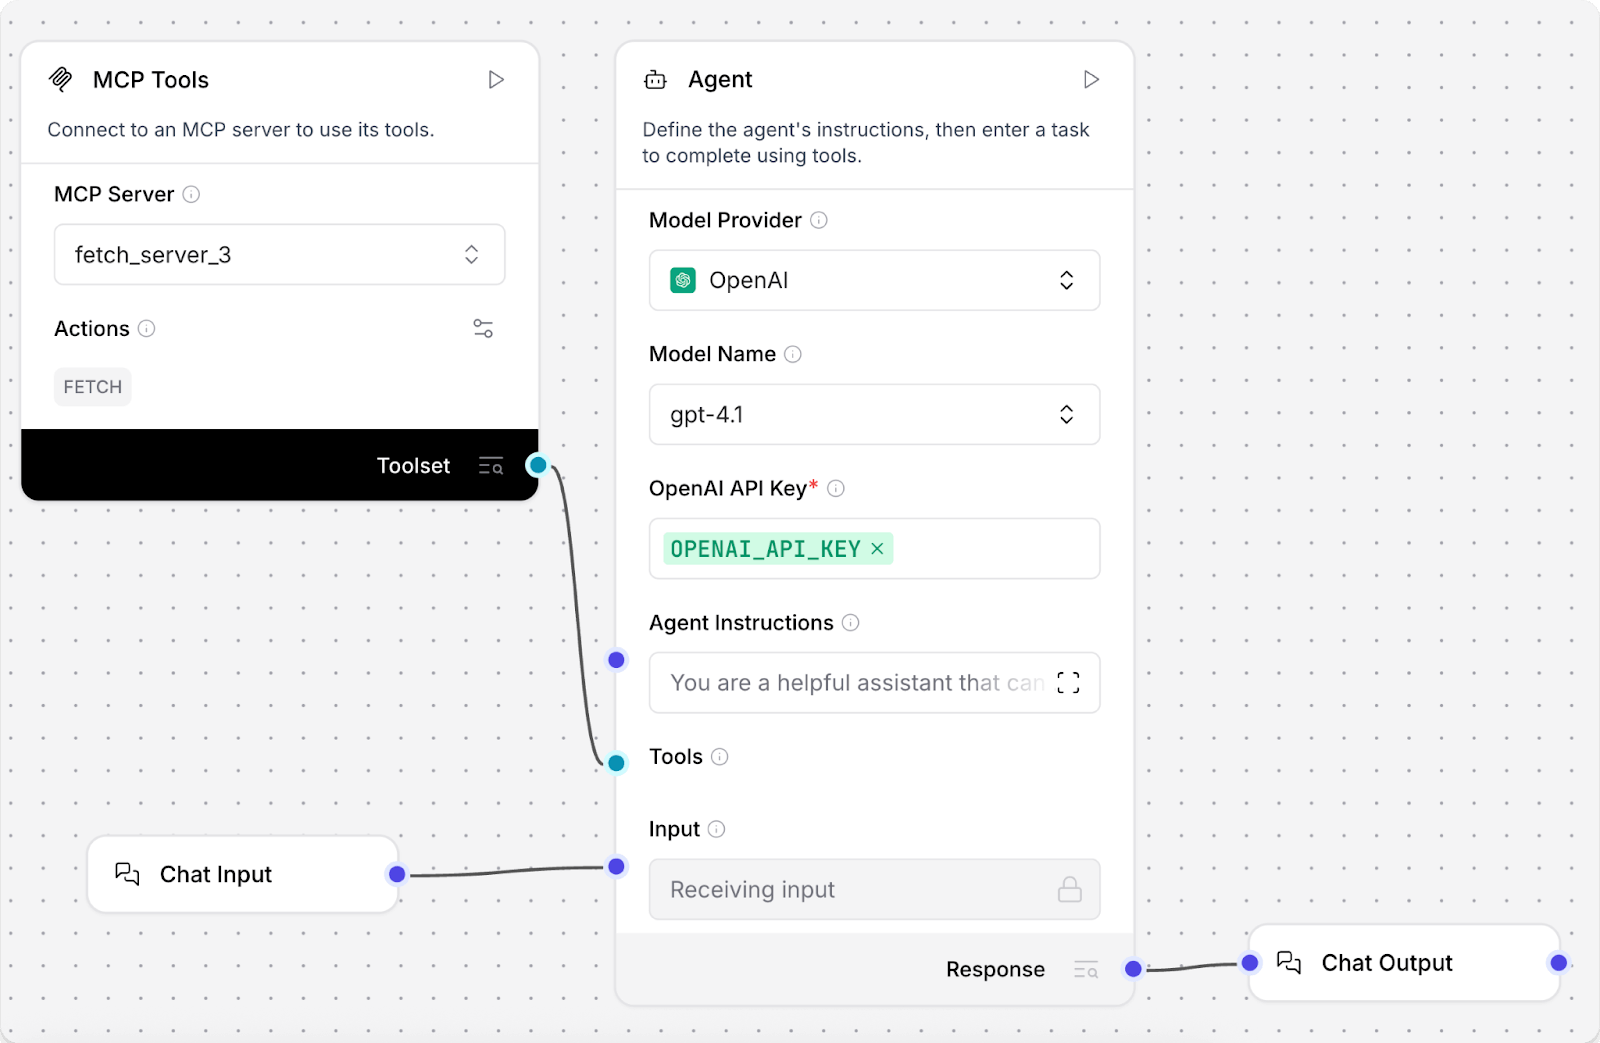Click info icon beside OpenAI API Key
This screenshot has height=1043, width=1600.
[836, 489]
